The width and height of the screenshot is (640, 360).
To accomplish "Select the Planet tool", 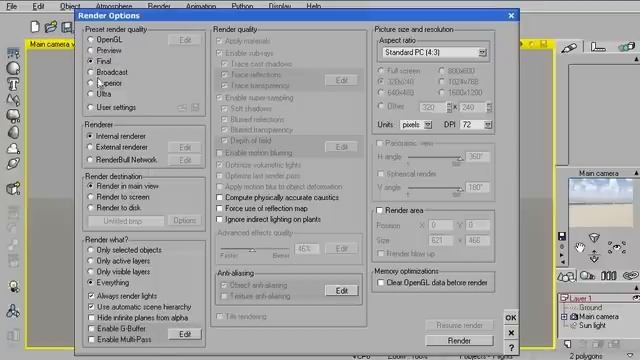I will point(13,164).
